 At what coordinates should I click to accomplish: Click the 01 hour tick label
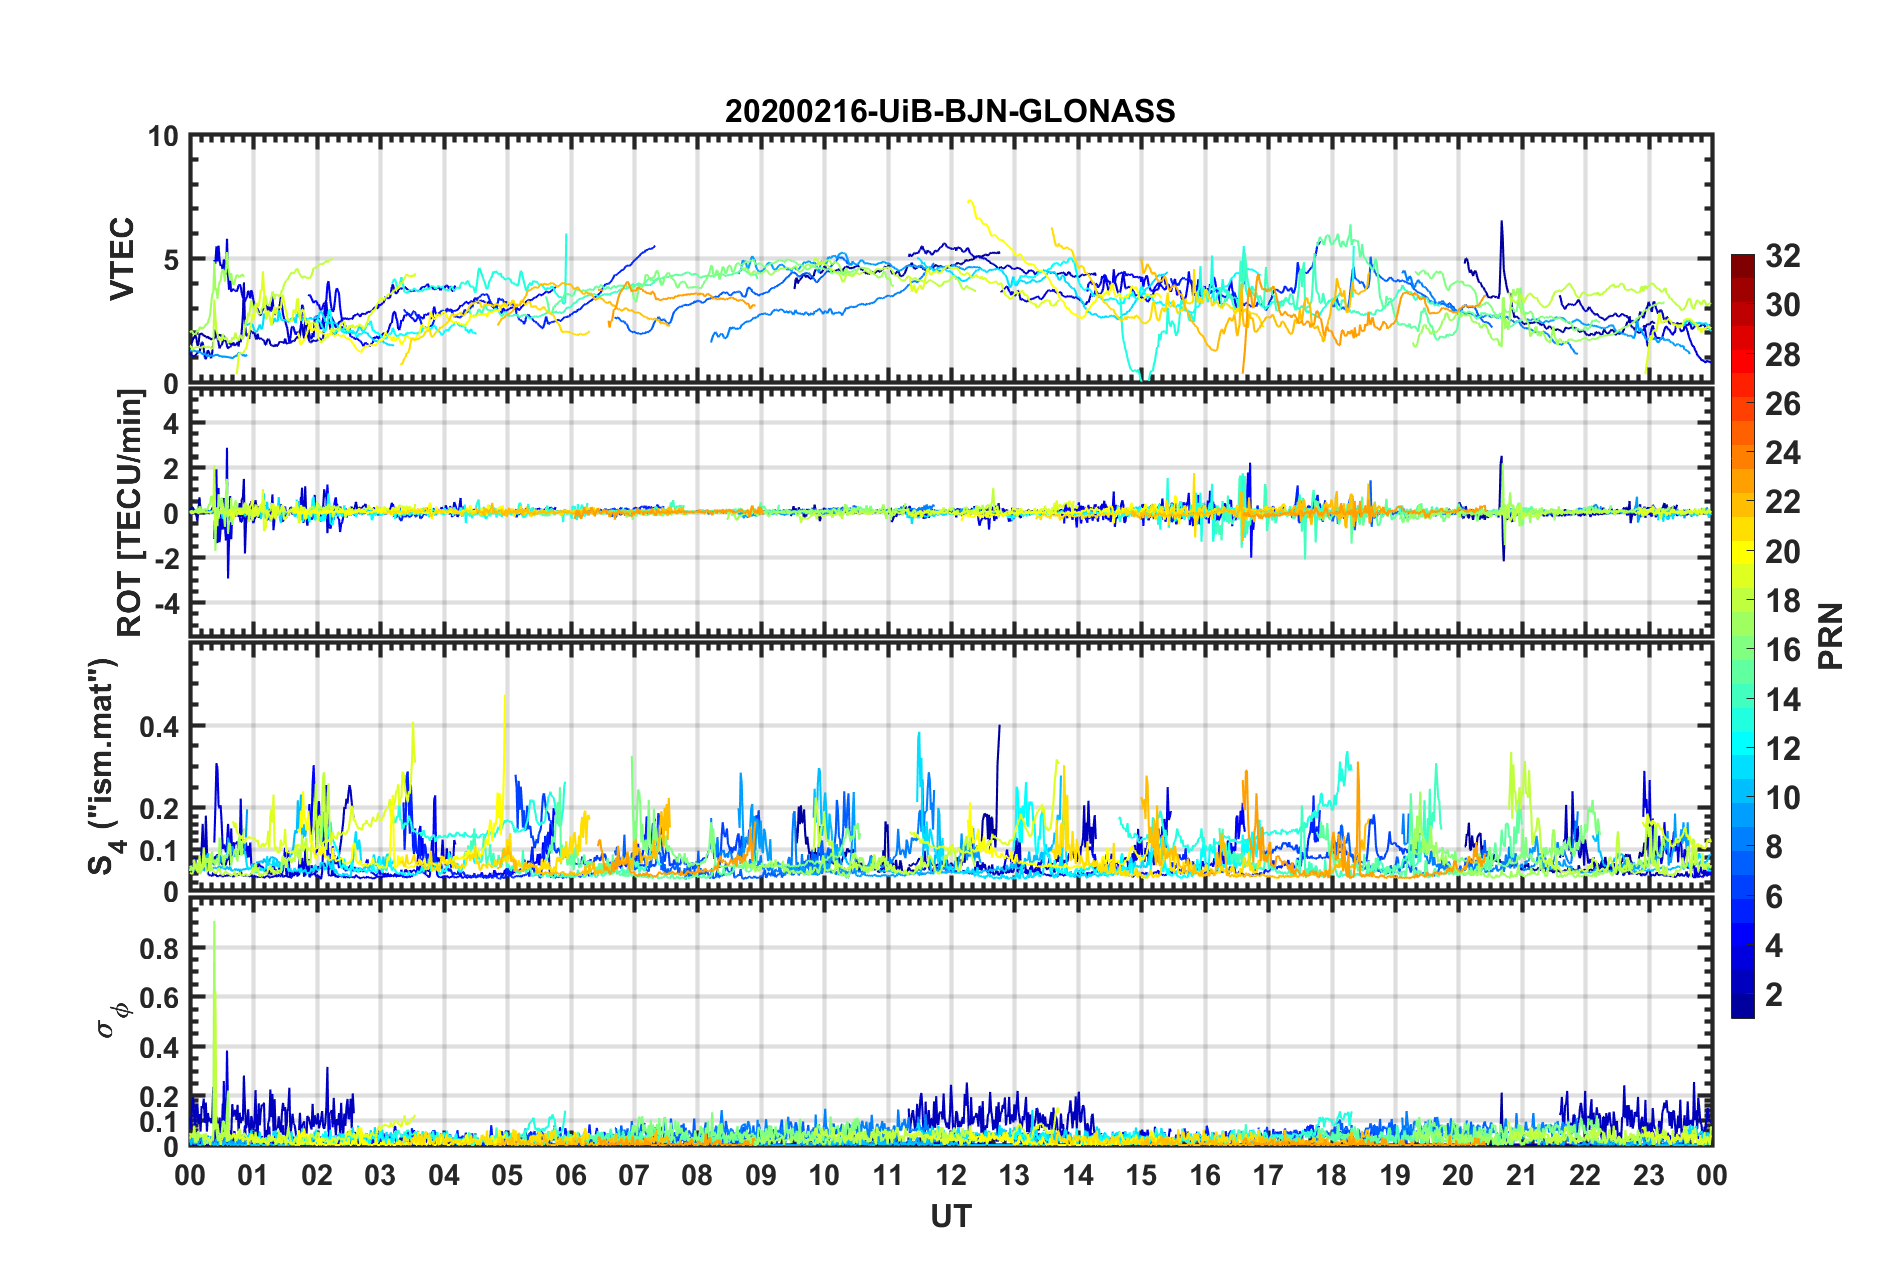[x=253, y=1175]
